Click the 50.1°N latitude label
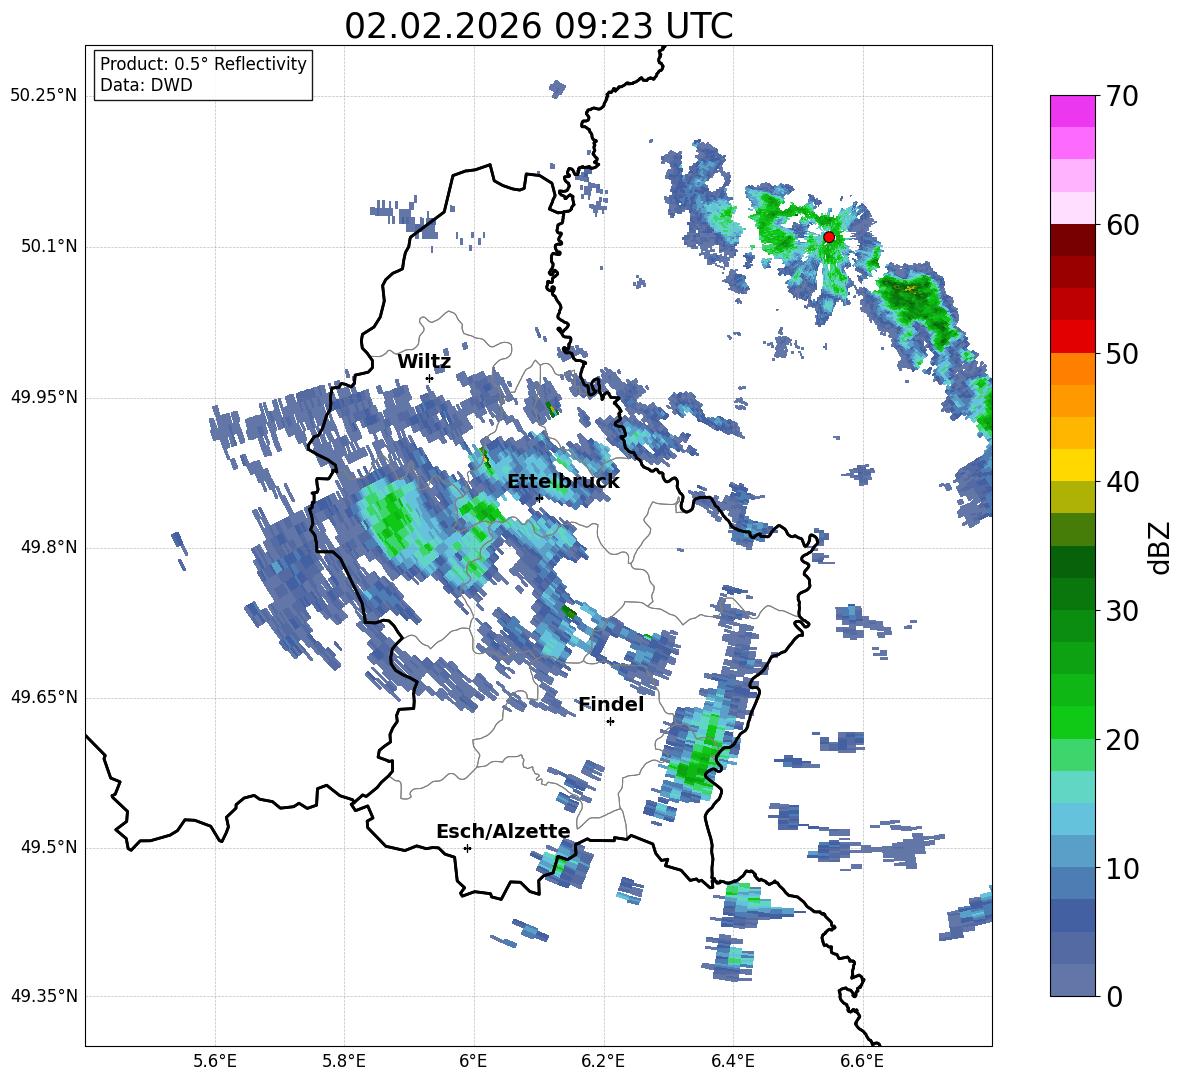Viewport: 1184px width, 1081px height. [x=48, y=247]
